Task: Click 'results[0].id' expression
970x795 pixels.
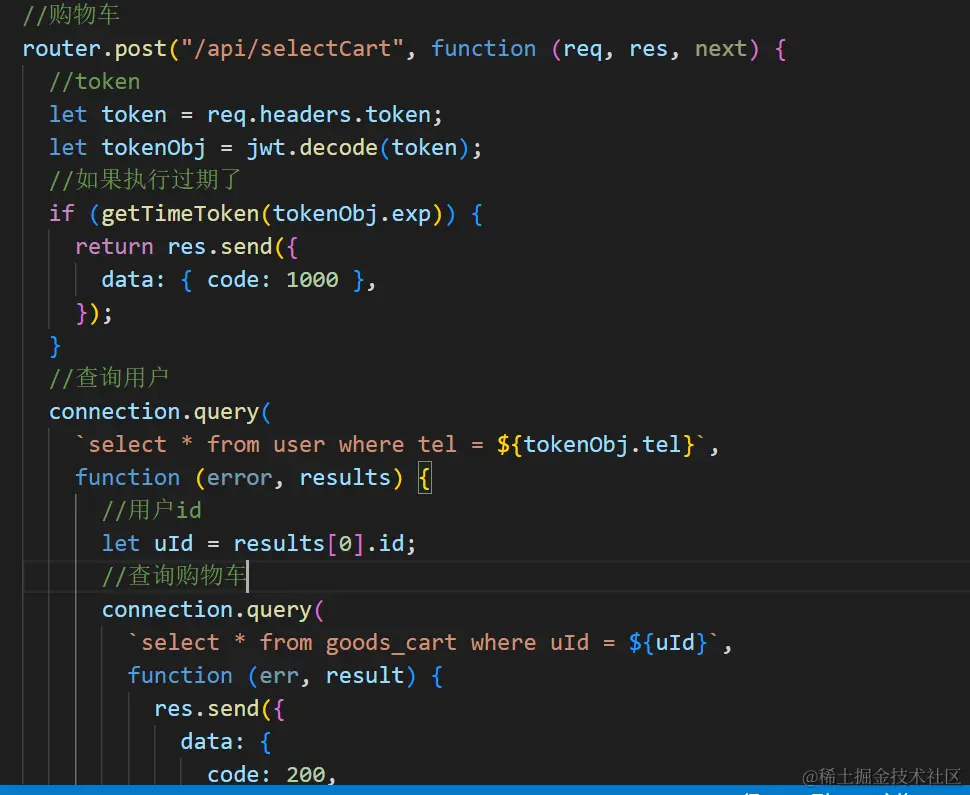Action: [x=319, y=544]
